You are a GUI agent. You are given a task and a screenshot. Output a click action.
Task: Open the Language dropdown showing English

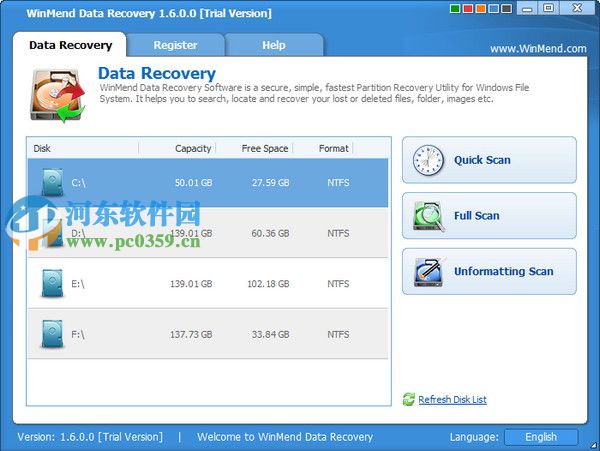(x=541, y=437)
